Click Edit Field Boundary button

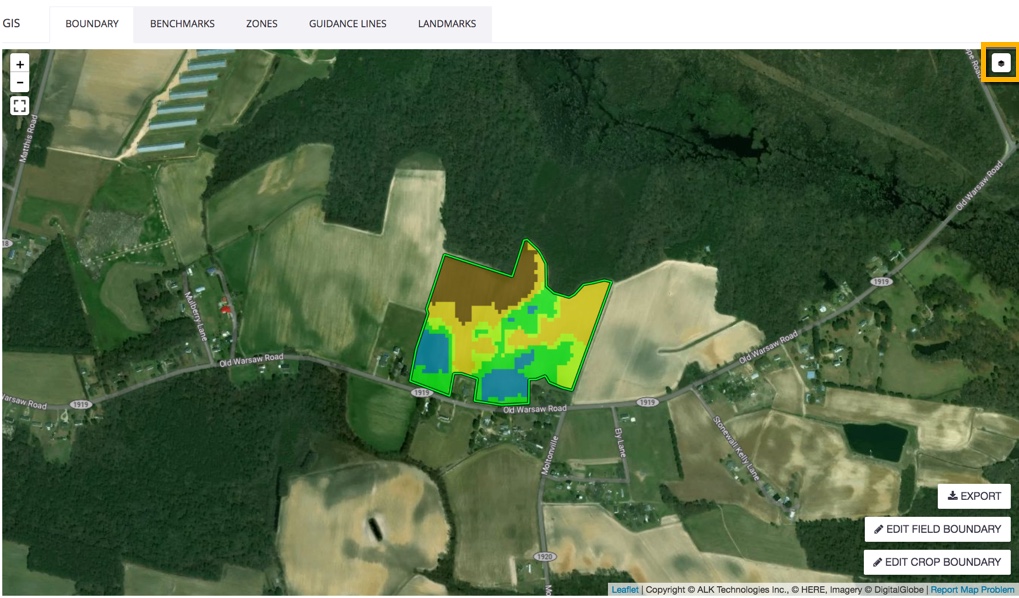pos(937,529)
